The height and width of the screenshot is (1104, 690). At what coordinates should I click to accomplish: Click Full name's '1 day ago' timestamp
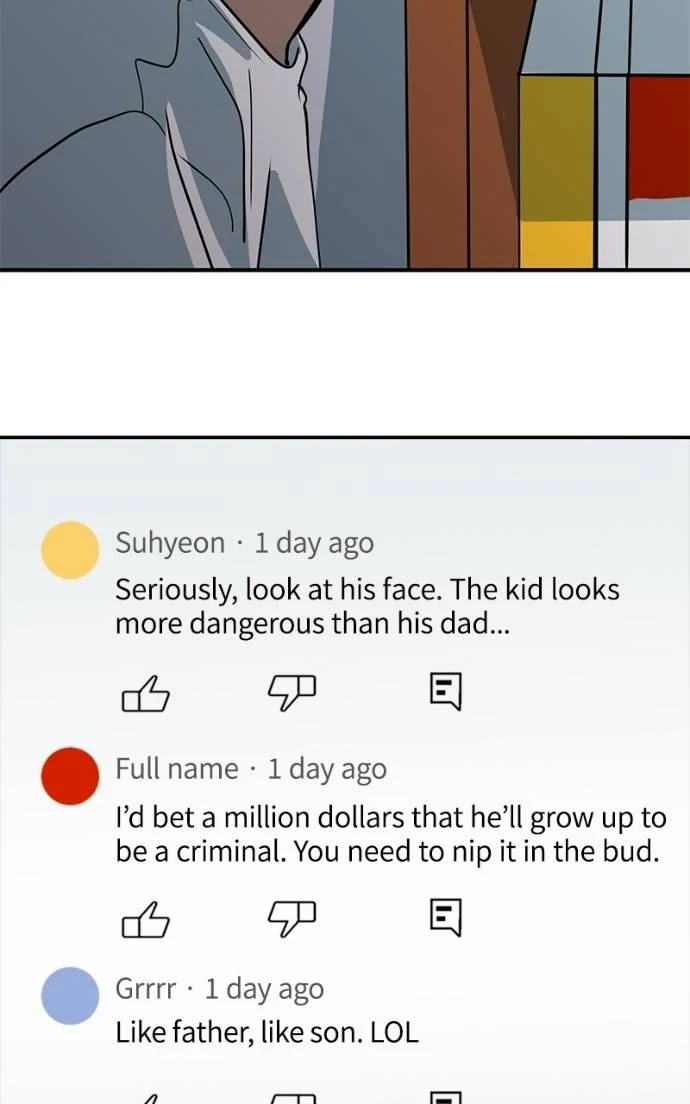click(327, 769)
